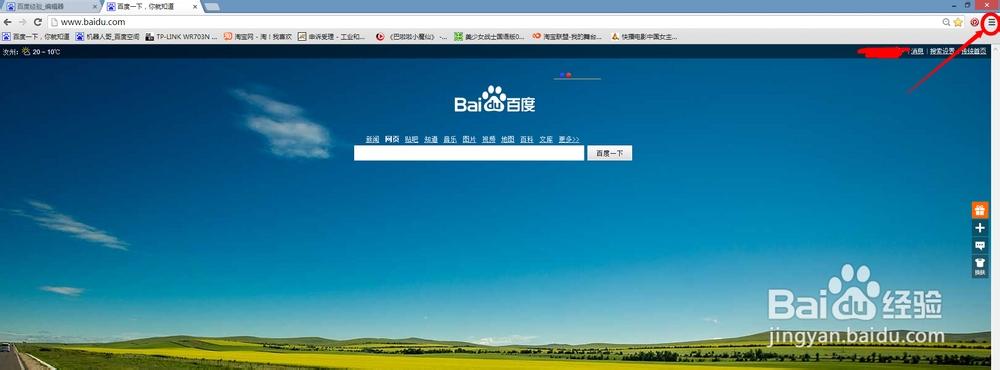Open the 新闻 link

click(372, 139)
